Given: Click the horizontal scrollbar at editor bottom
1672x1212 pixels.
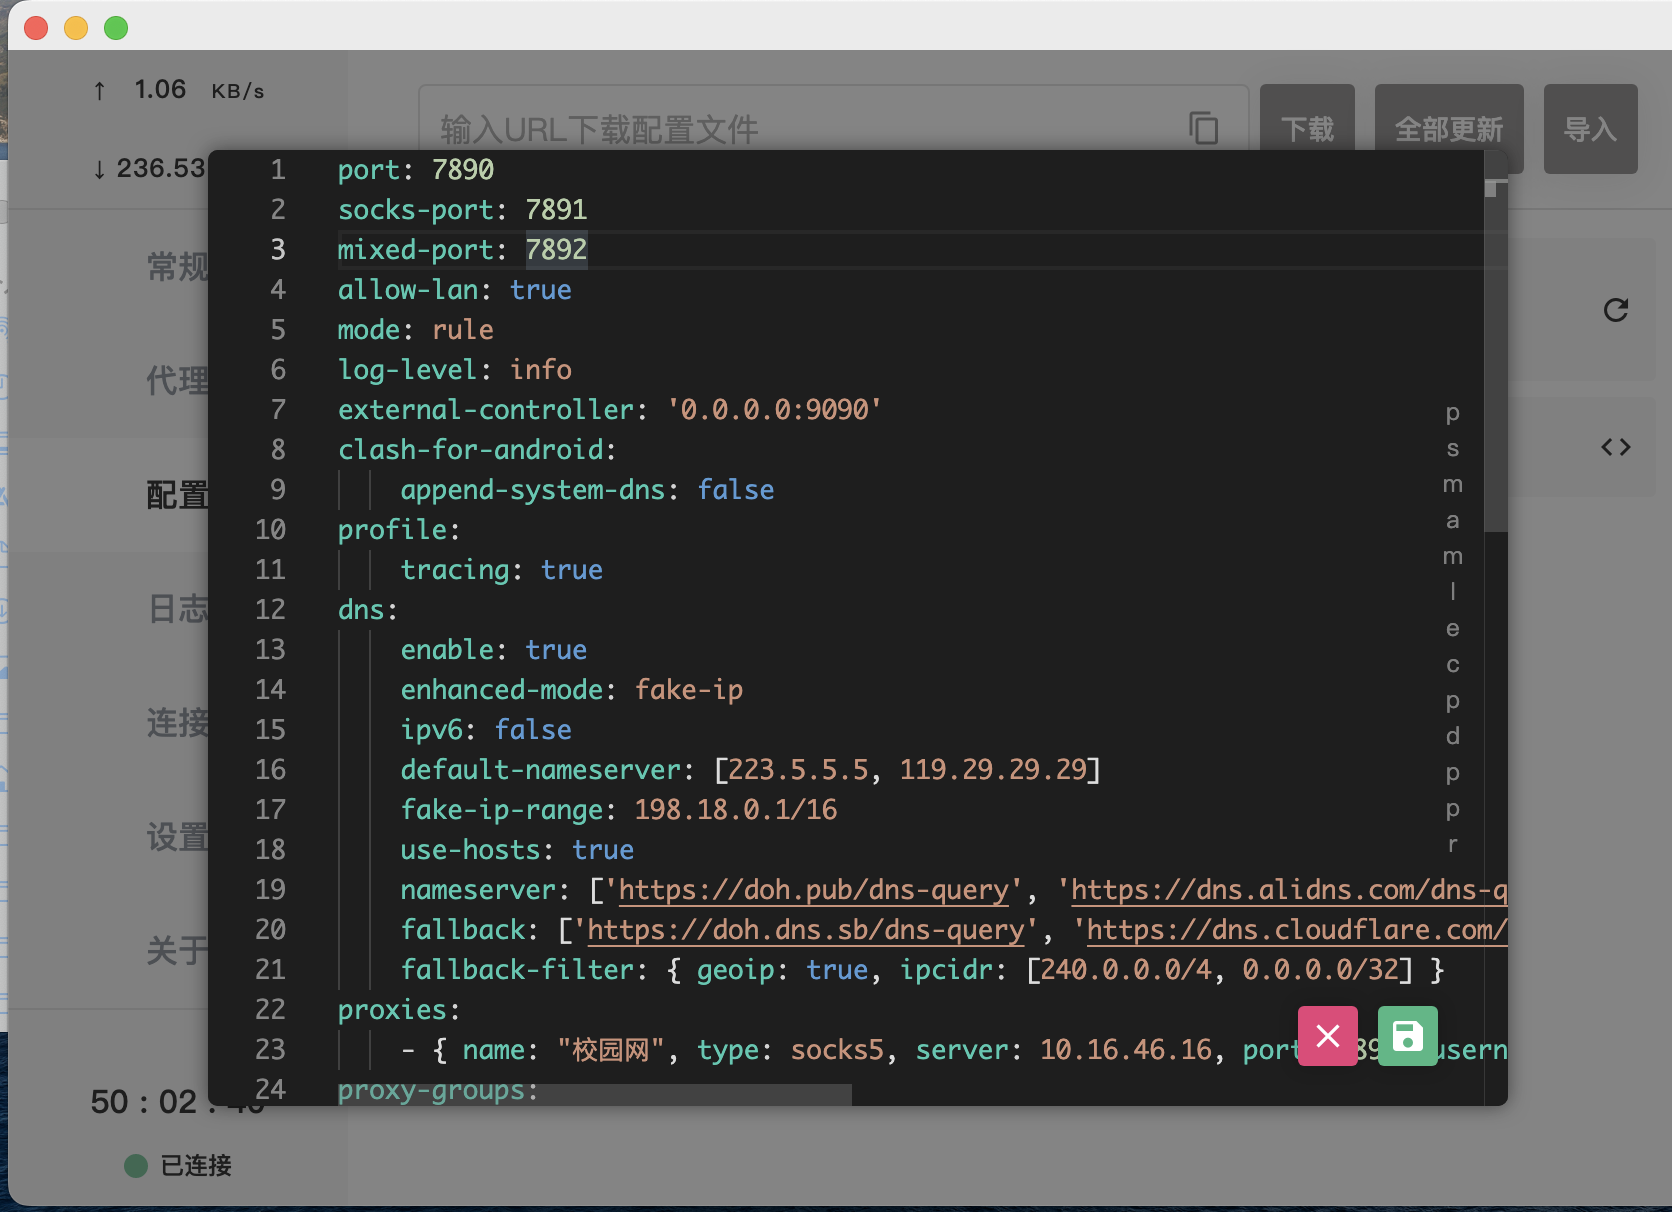Looking at the screenshot, I should (594, 1094).
